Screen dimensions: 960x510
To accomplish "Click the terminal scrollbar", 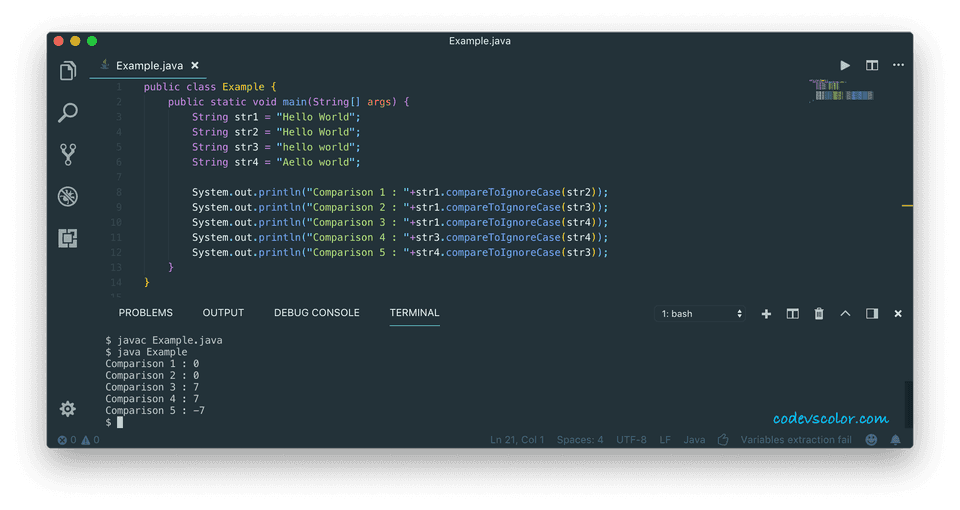I will [909, 404].
